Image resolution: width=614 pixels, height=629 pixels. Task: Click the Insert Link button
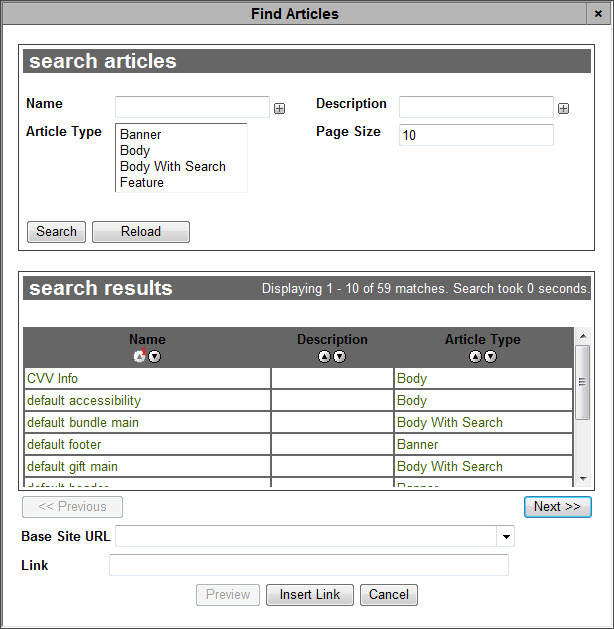pyautogui.click(x=310, y=595)
